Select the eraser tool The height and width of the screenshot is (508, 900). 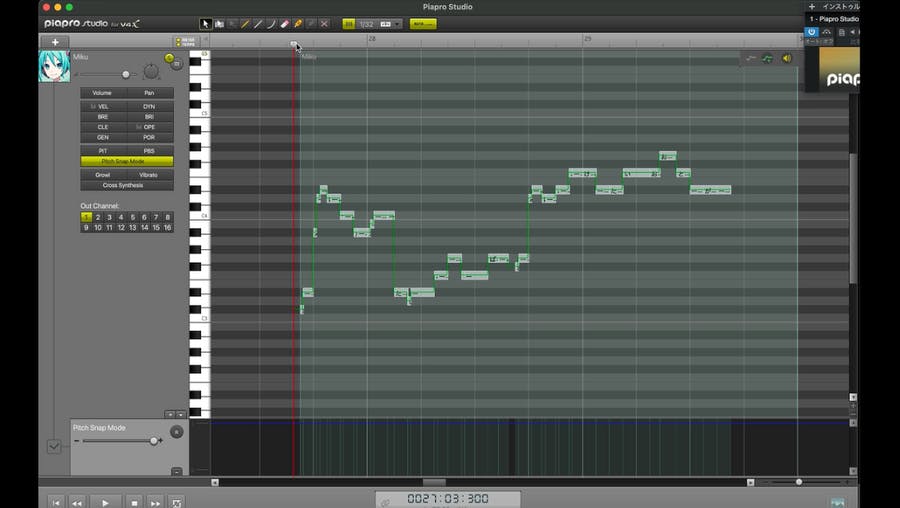[285, 24]
